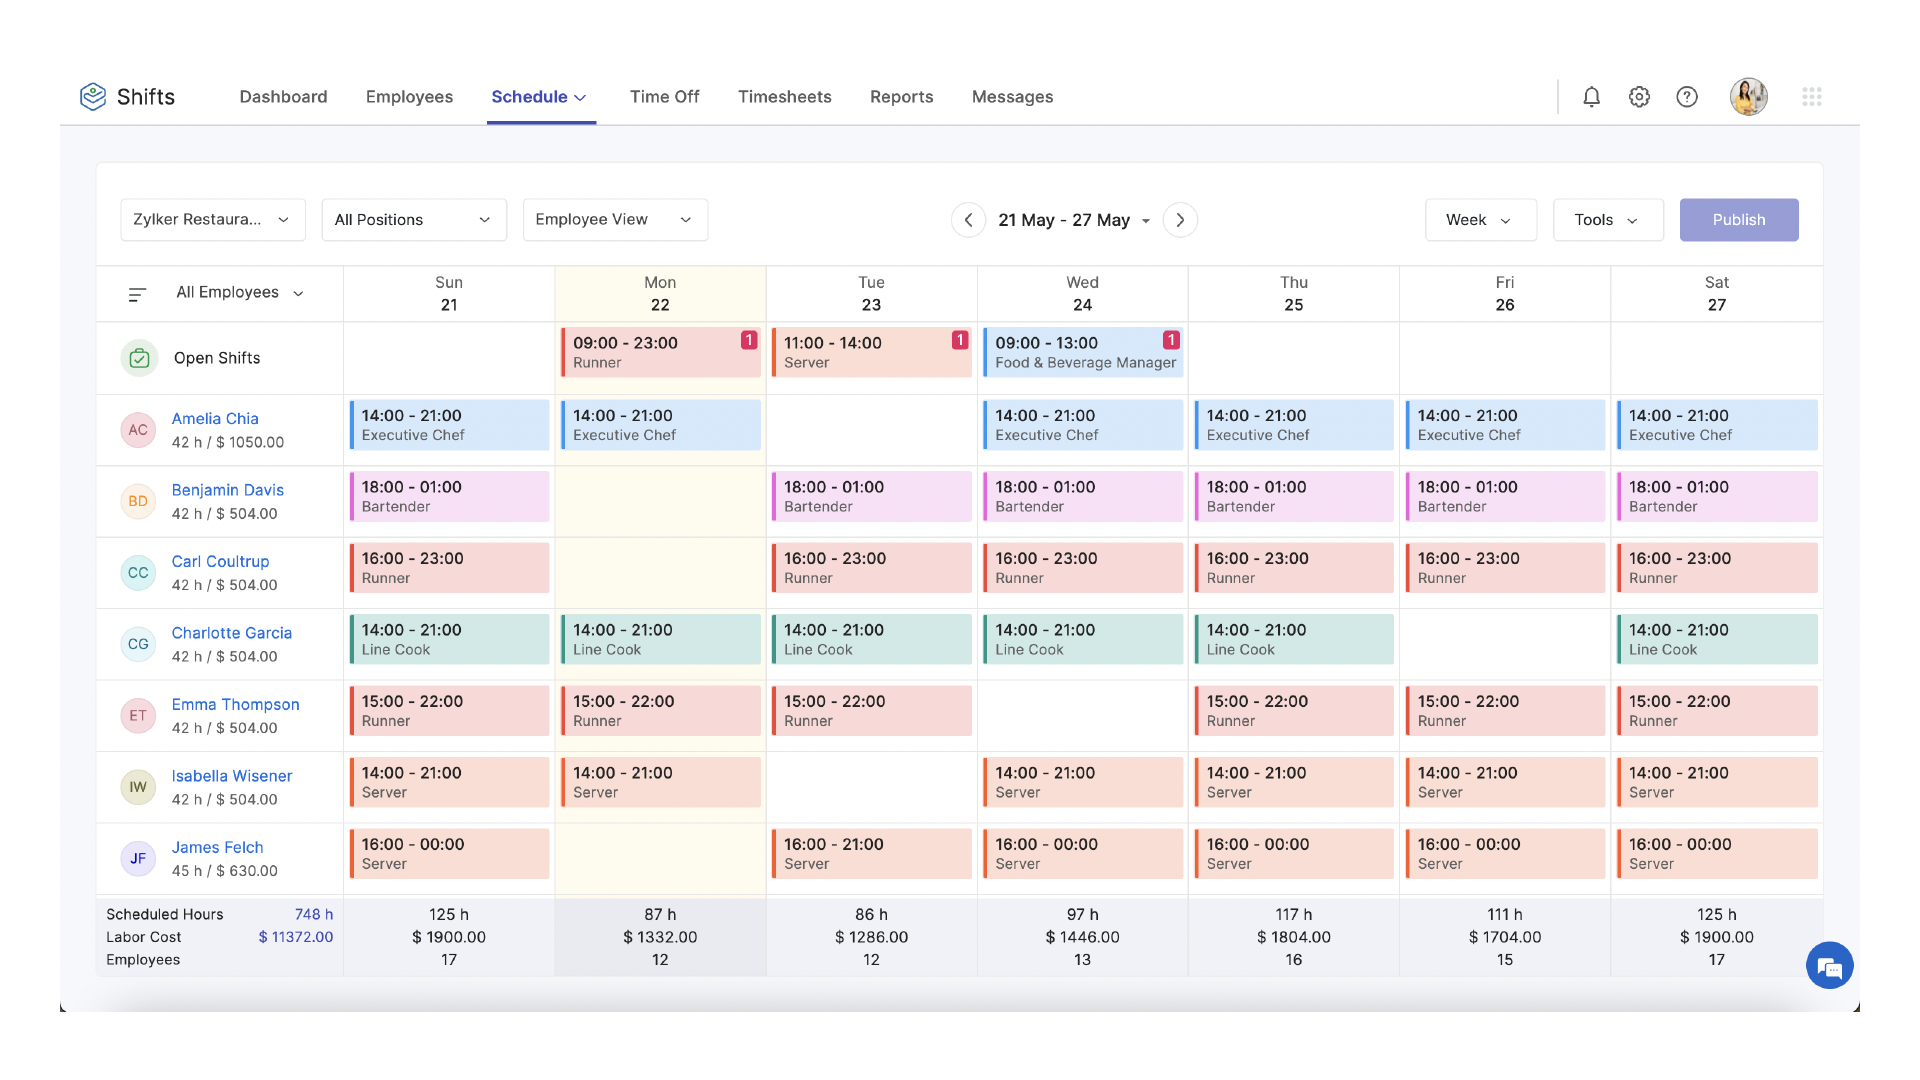
Task: Click the Publish button
Action: pyautogui.click(x=1739, y=219)
